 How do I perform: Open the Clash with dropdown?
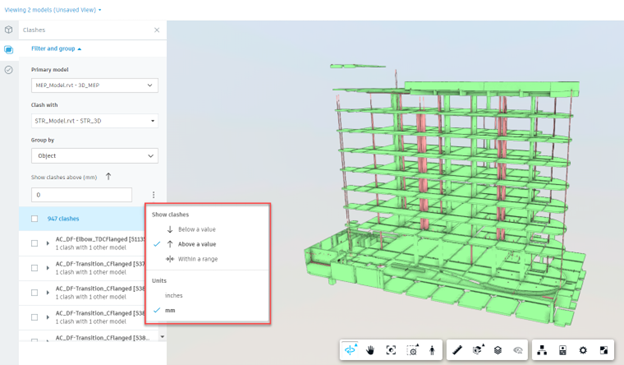point(95,121)
